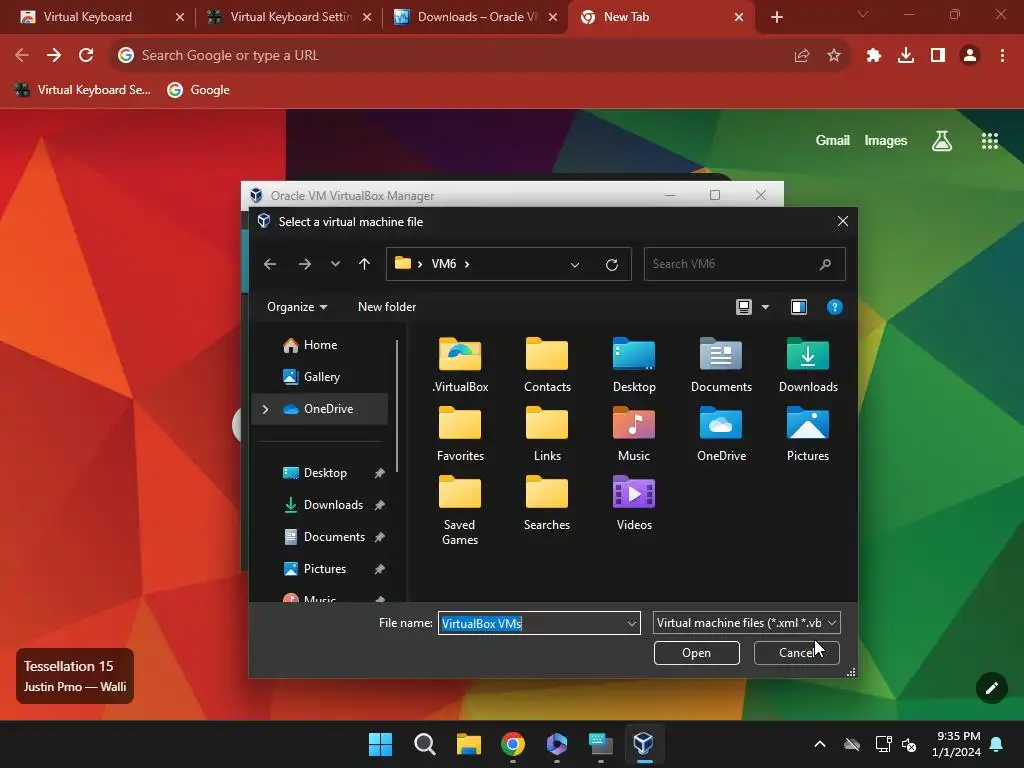Toggle the preview pane icon

[x=799, y=307]
